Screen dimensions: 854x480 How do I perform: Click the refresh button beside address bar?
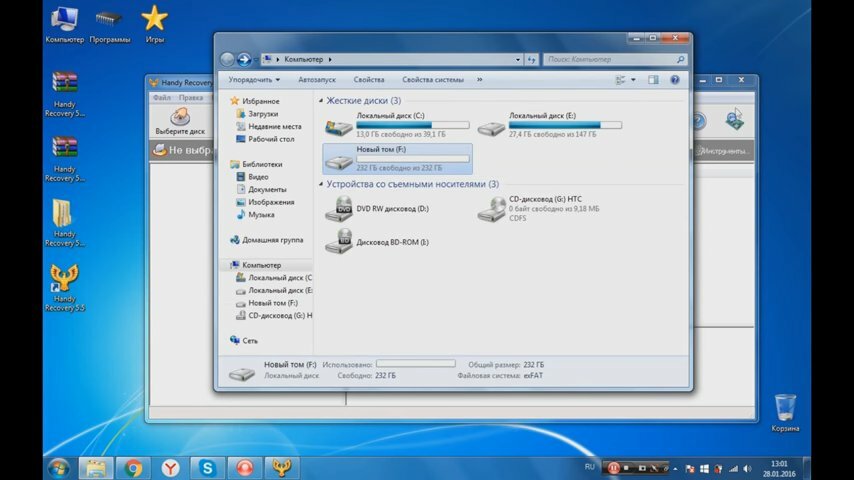click(x=532, y=59)
